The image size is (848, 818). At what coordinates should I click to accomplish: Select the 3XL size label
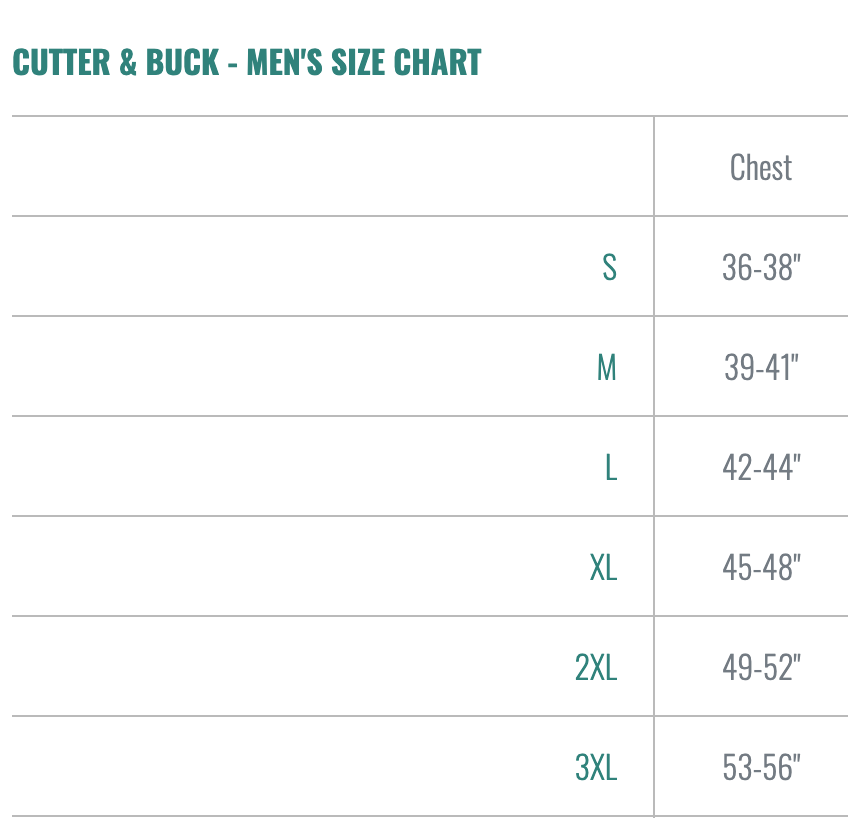pos(596,767)
